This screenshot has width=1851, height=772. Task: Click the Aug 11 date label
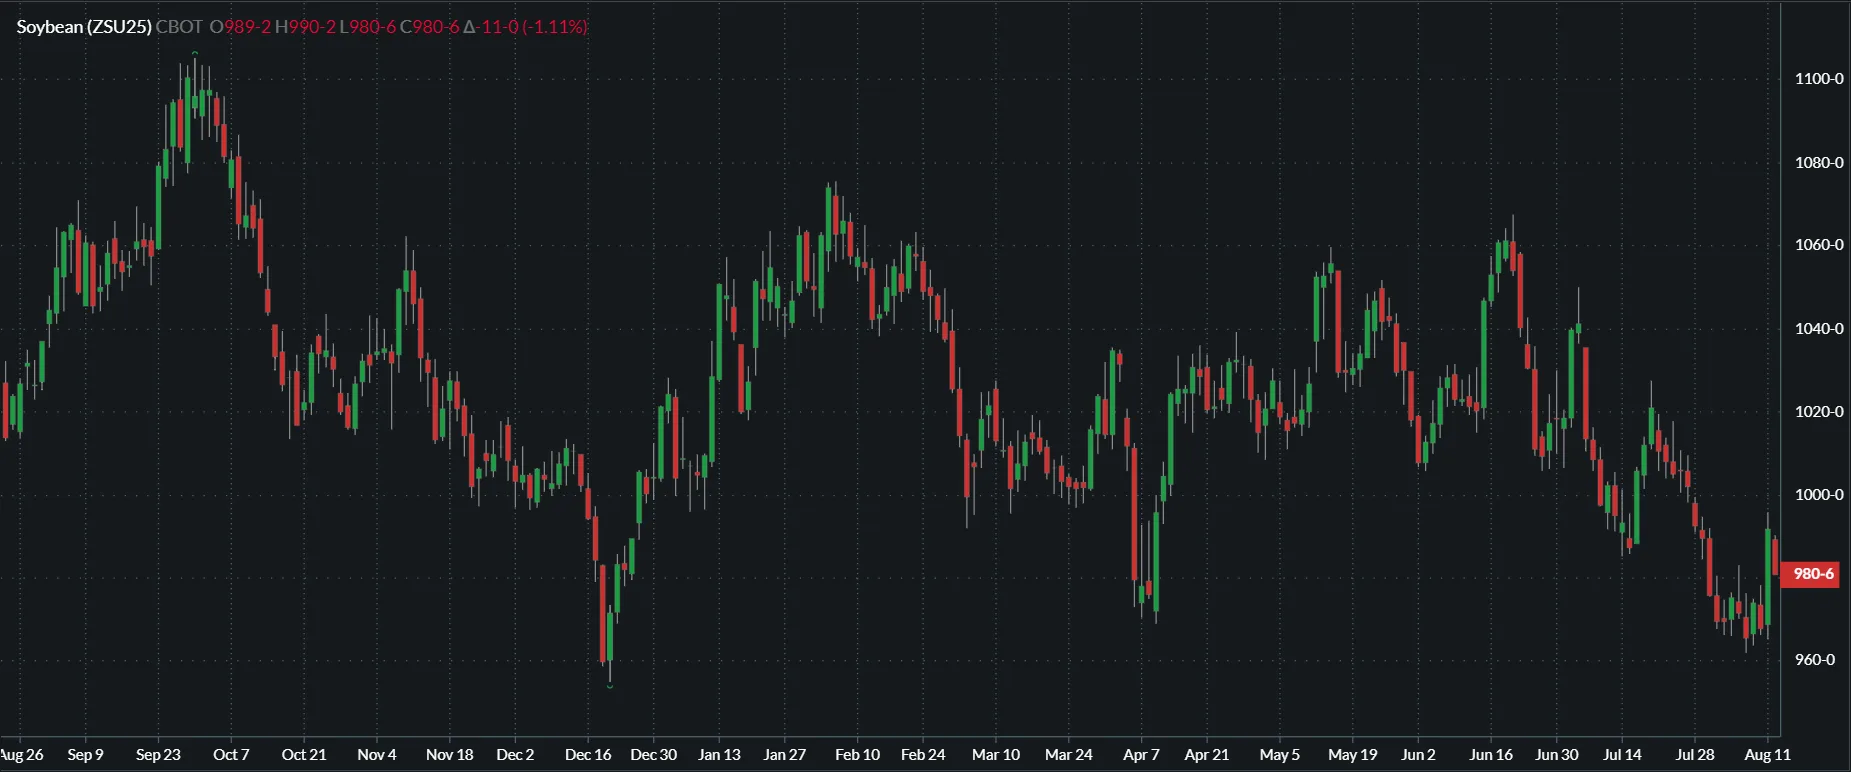click(x=1767, y=755)
